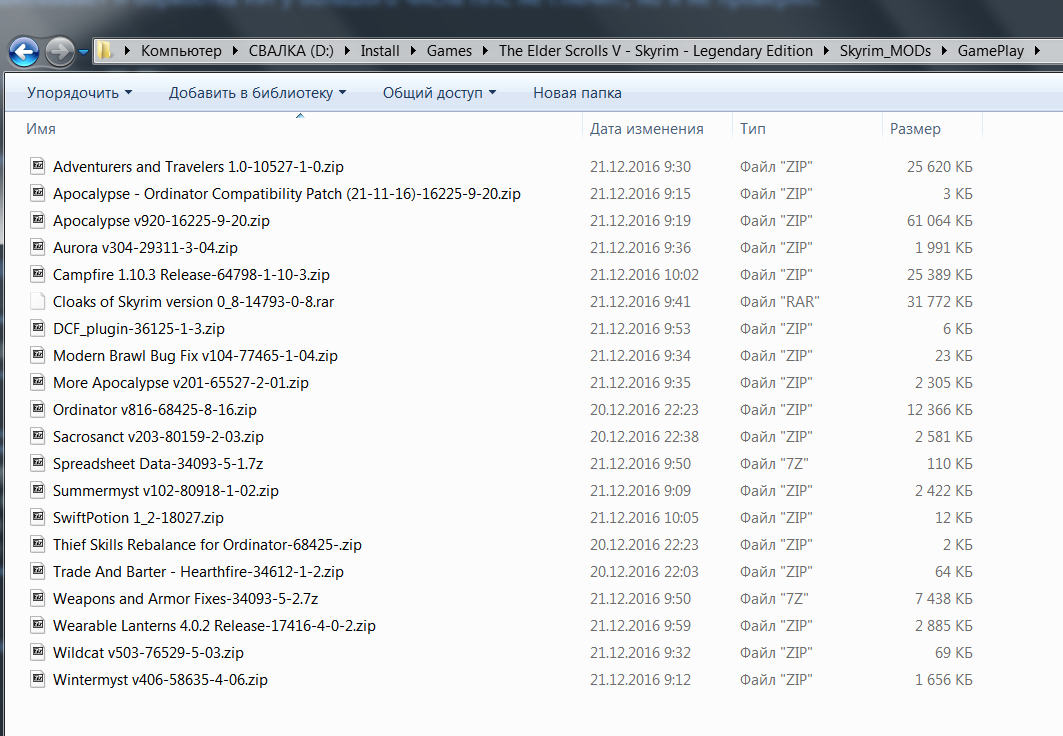This screenshot has height=736, width=1063.
Task: Select file name Summermyst v102-80918-1-02.zip
Action: pyautogui.click(x=165, y=491)
